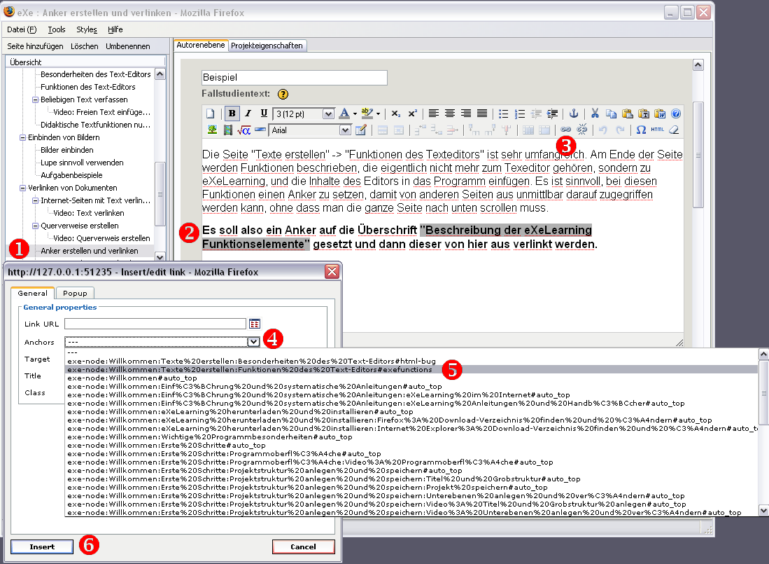The width and height of the screenshot is (769, 564).
Task: Click Seite hinzufügen
Action: pyautogui.click(x=35, y=46)
